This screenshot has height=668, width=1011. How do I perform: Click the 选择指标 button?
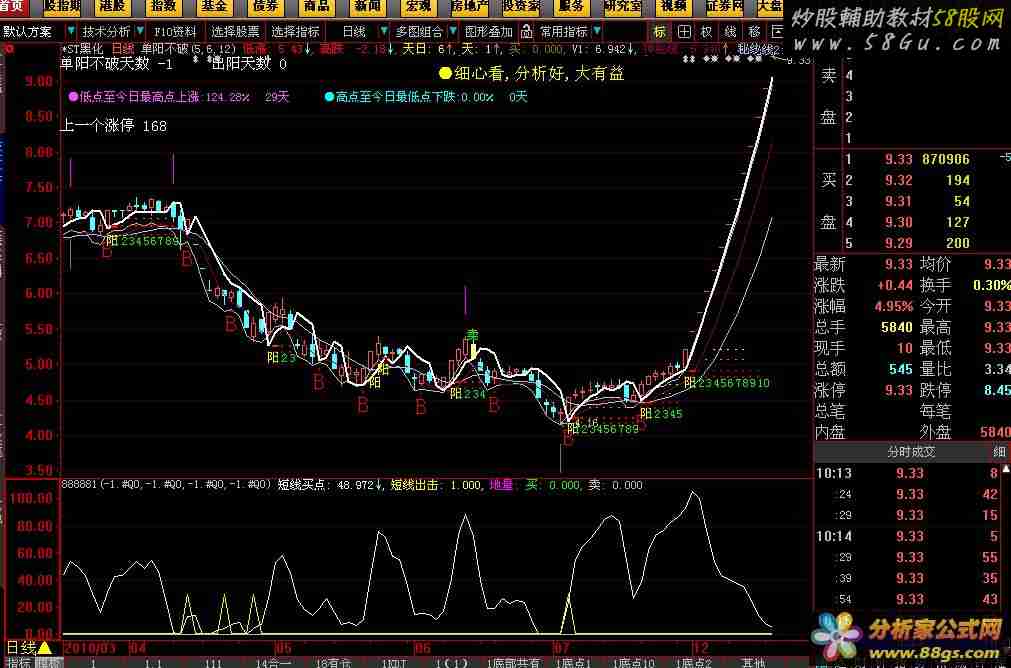(295, 32)
